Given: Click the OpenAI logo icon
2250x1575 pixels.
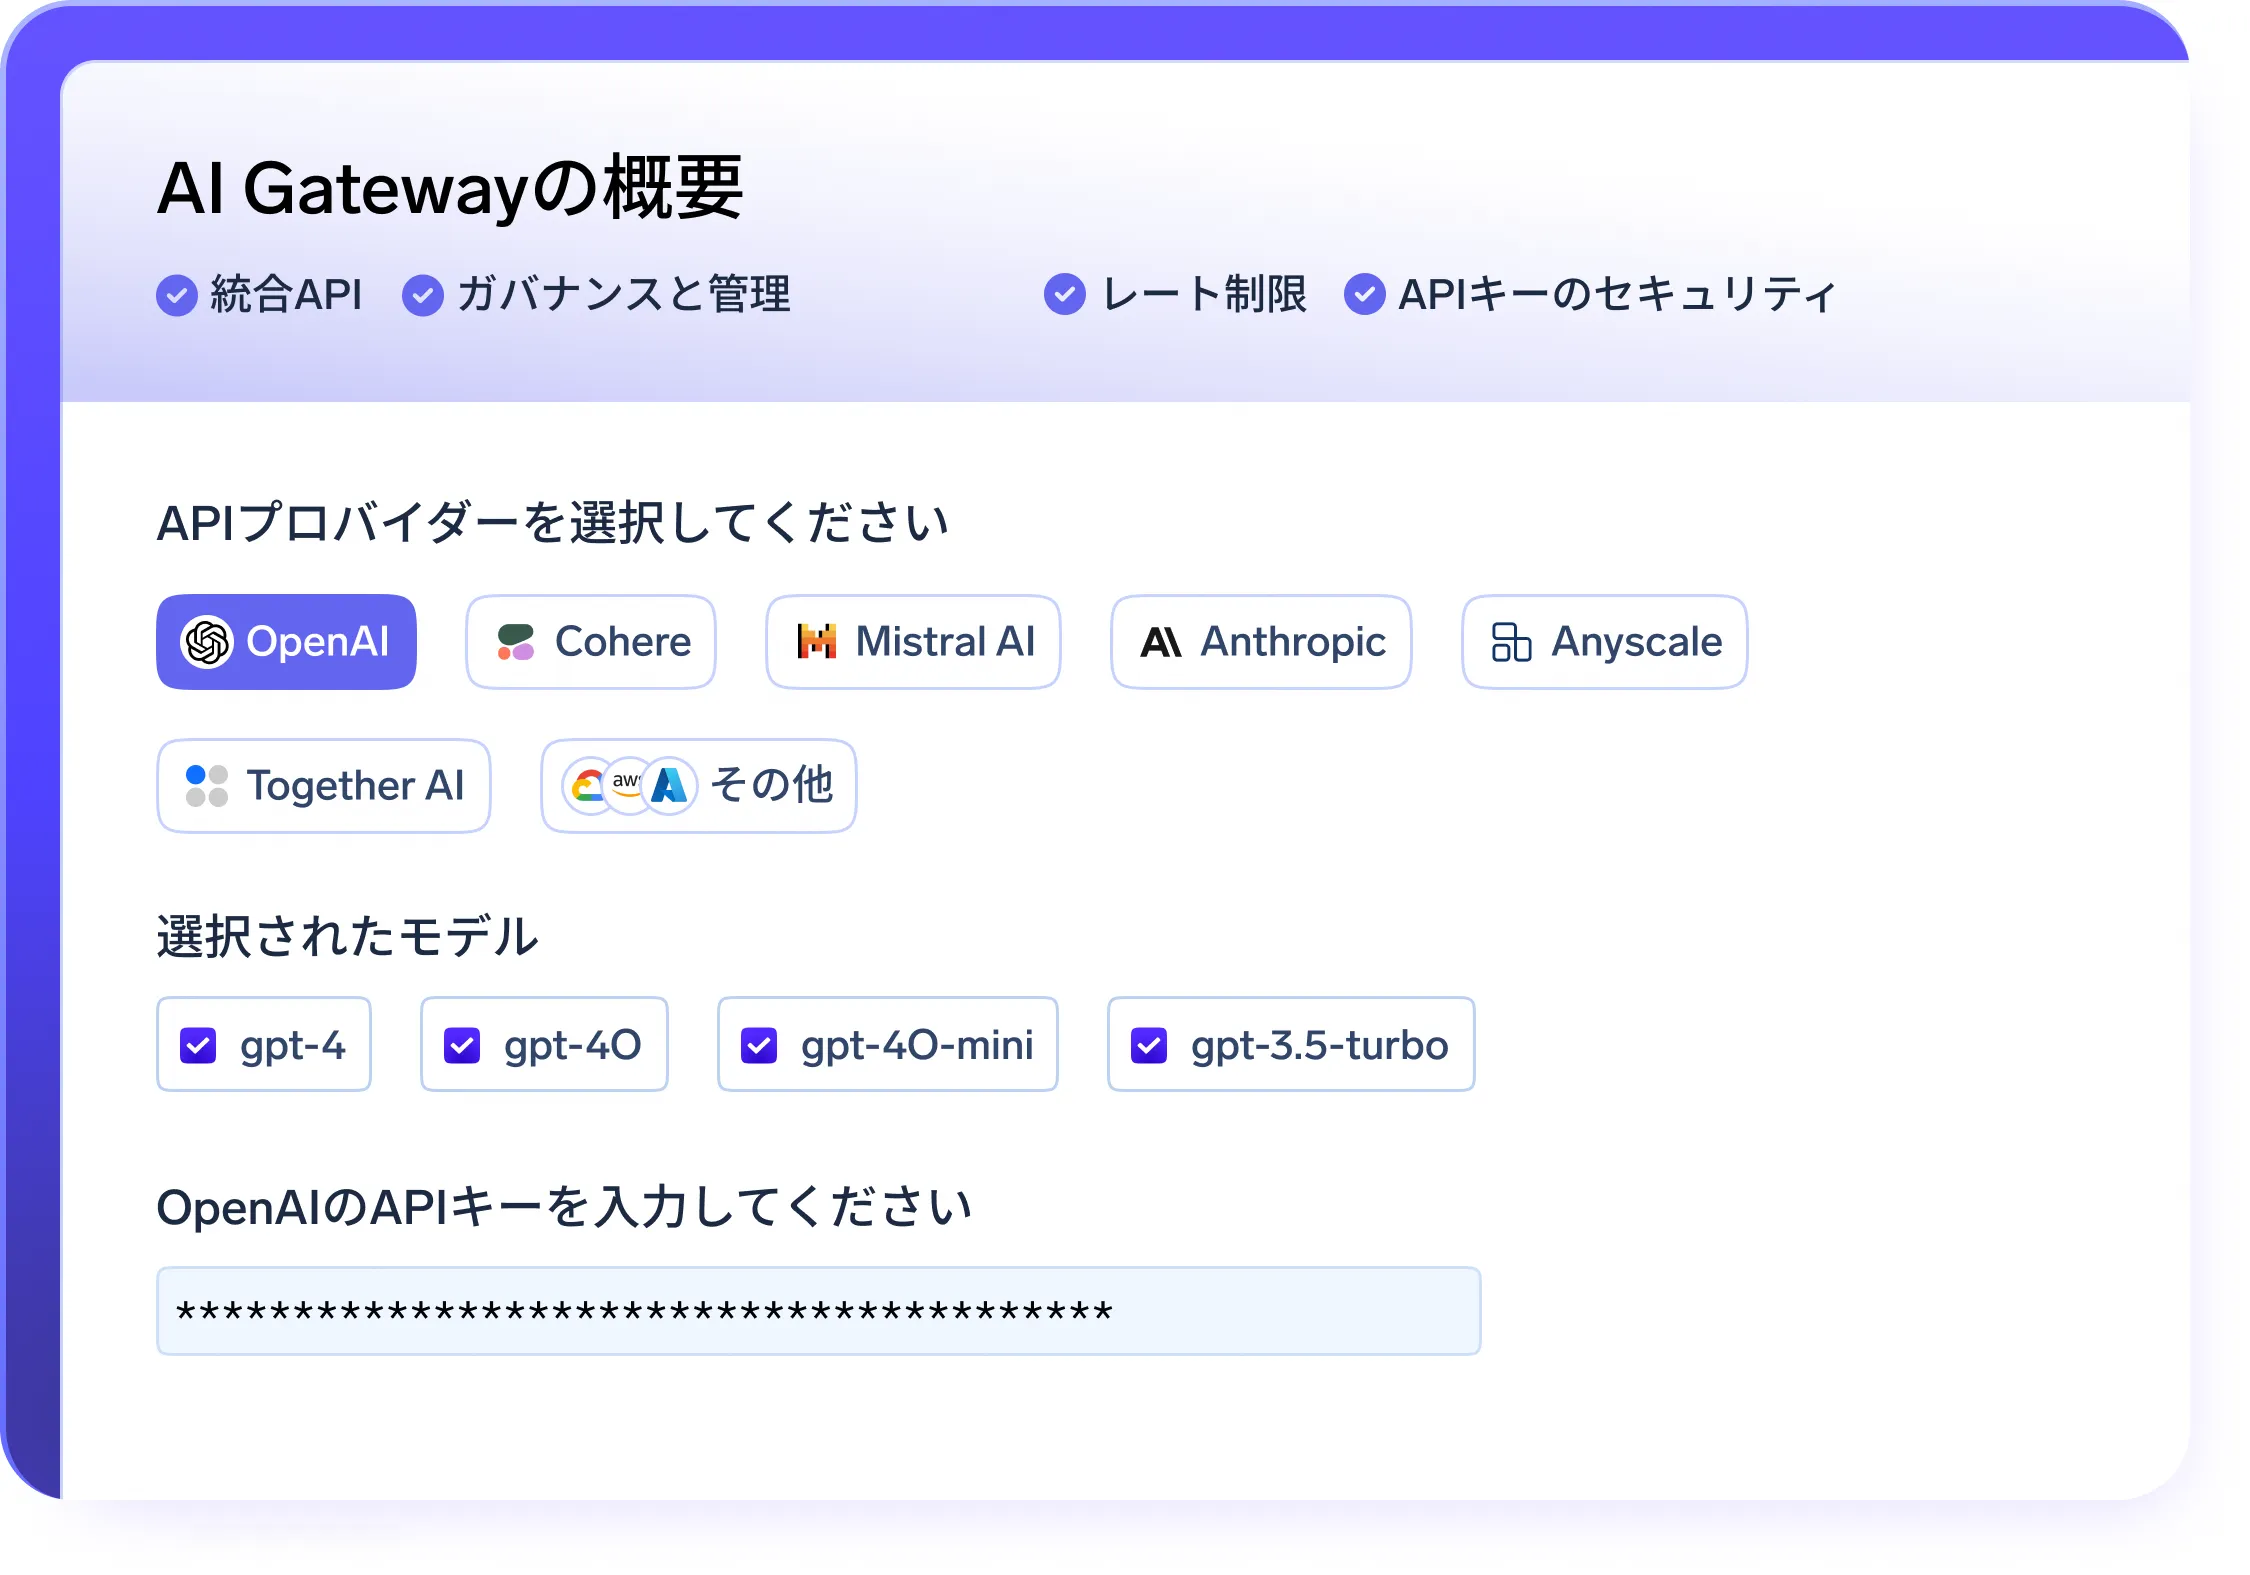Looking at the screenshot, I should (206, 641).
